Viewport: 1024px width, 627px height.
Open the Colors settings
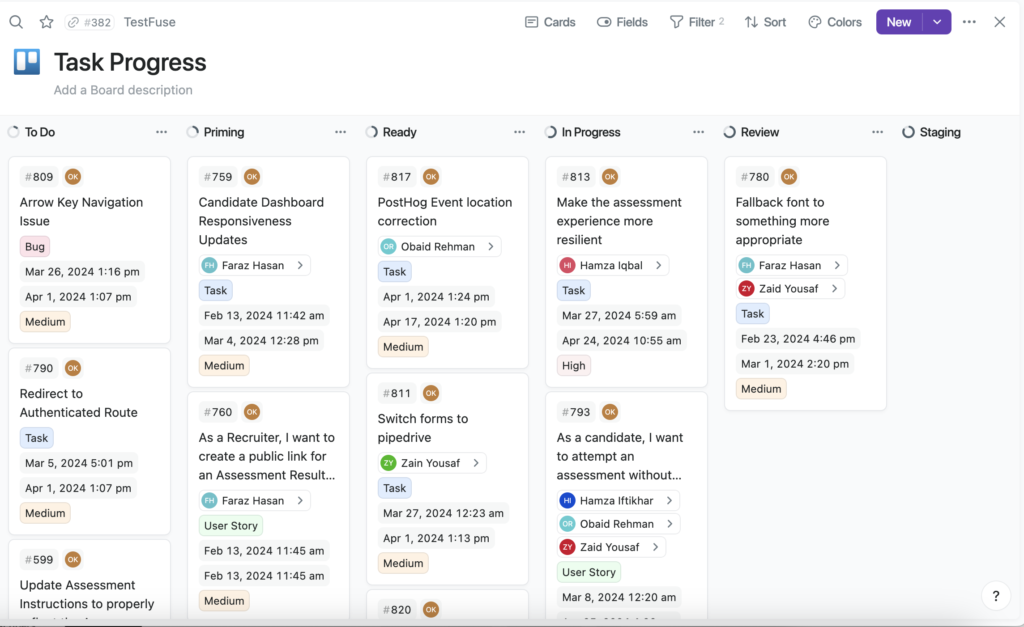(x=835, y=22)
